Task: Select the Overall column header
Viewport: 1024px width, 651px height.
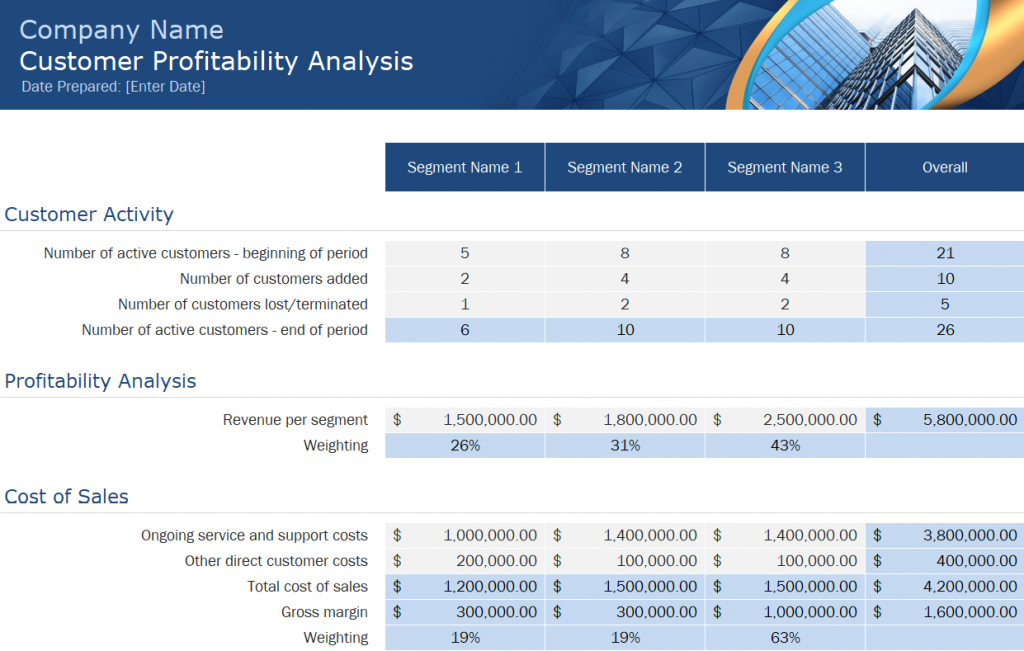Action: coord(945,167)
